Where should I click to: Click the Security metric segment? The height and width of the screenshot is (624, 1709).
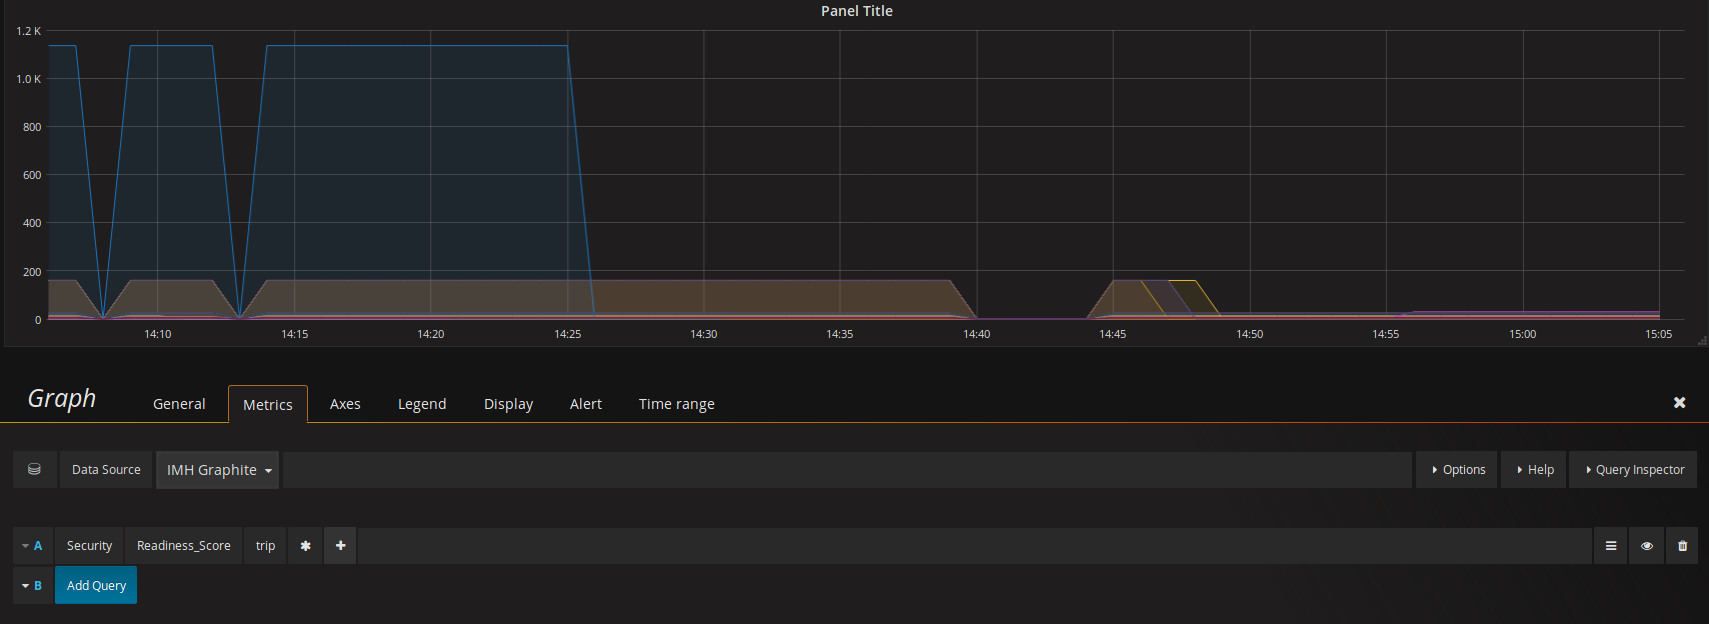tap(89, 546)
